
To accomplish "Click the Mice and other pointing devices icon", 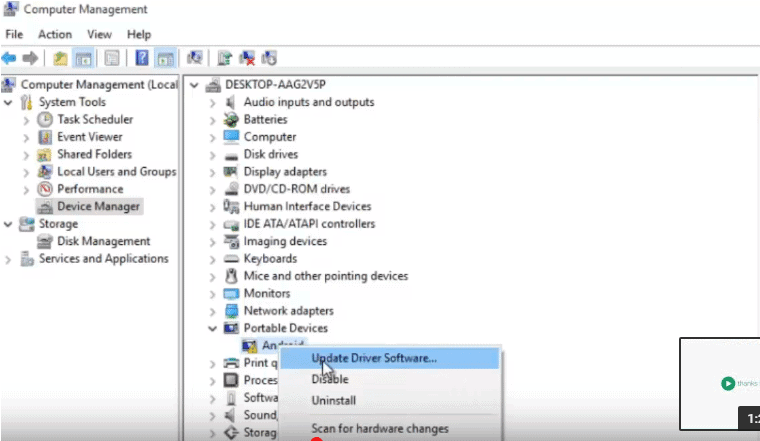I will (231, 276).
